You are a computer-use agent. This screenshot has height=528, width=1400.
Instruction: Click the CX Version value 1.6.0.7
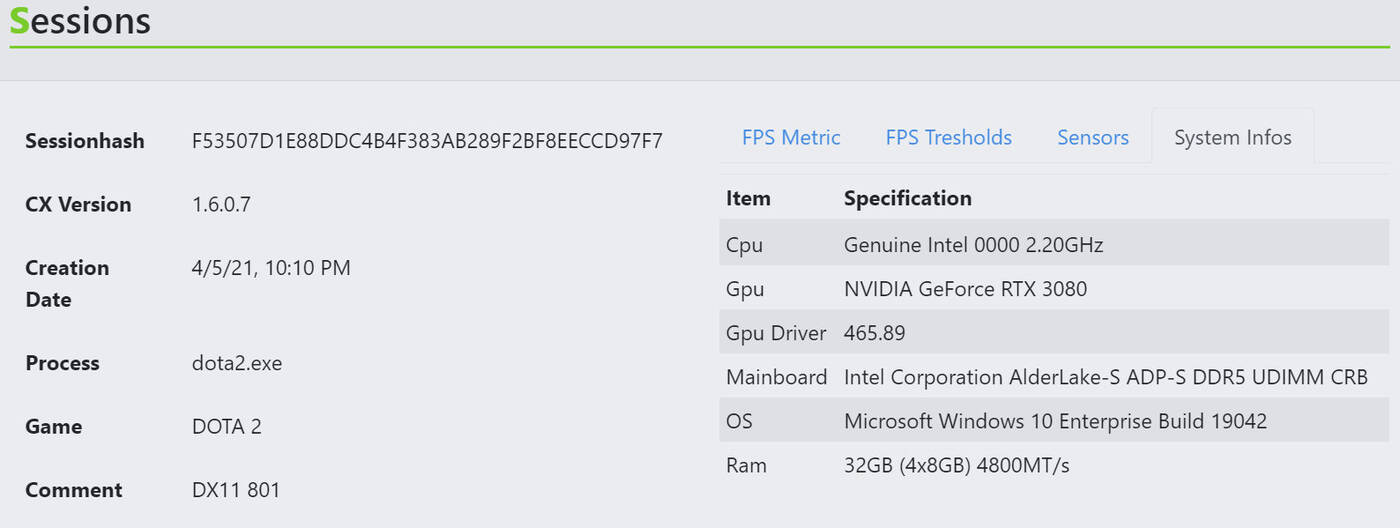pos(221,205)
